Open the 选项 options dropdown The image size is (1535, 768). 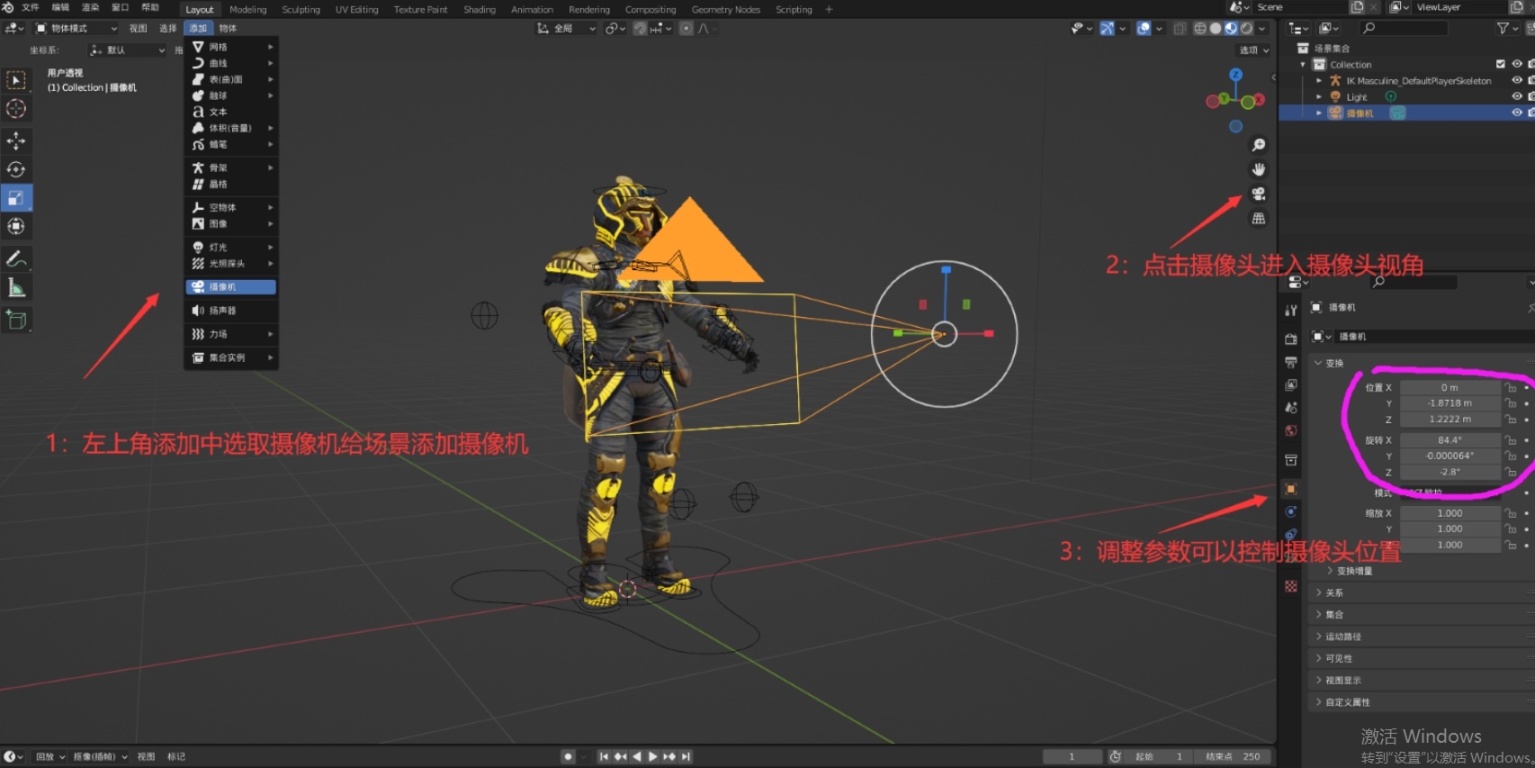(1253, 49)
